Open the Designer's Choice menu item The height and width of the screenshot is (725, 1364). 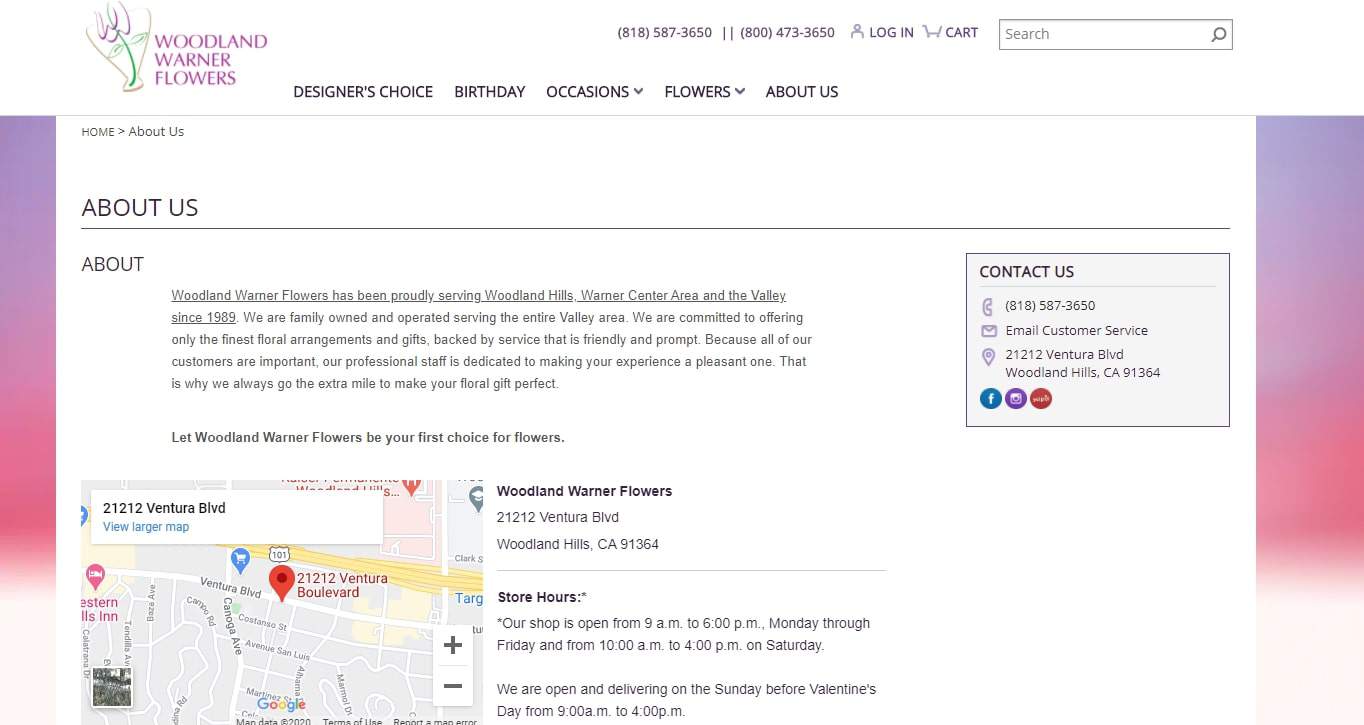[363, 92]
